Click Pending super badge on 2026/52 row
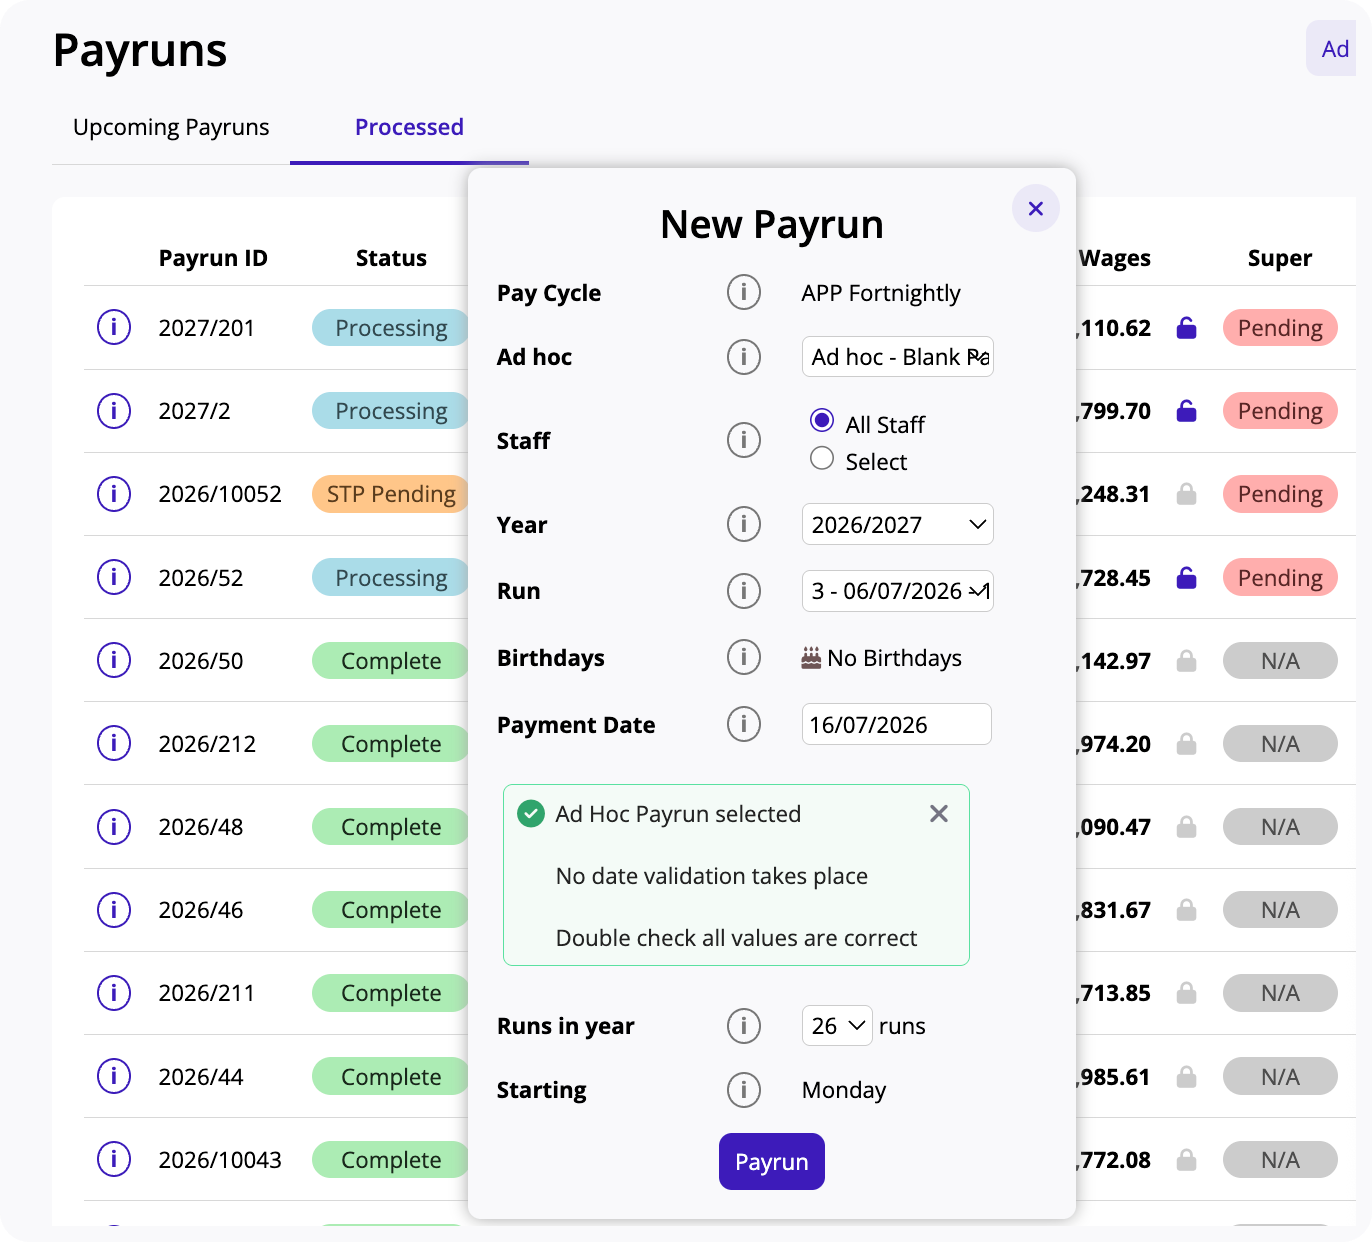1372x1242 pixels. tap(1280, 577)
